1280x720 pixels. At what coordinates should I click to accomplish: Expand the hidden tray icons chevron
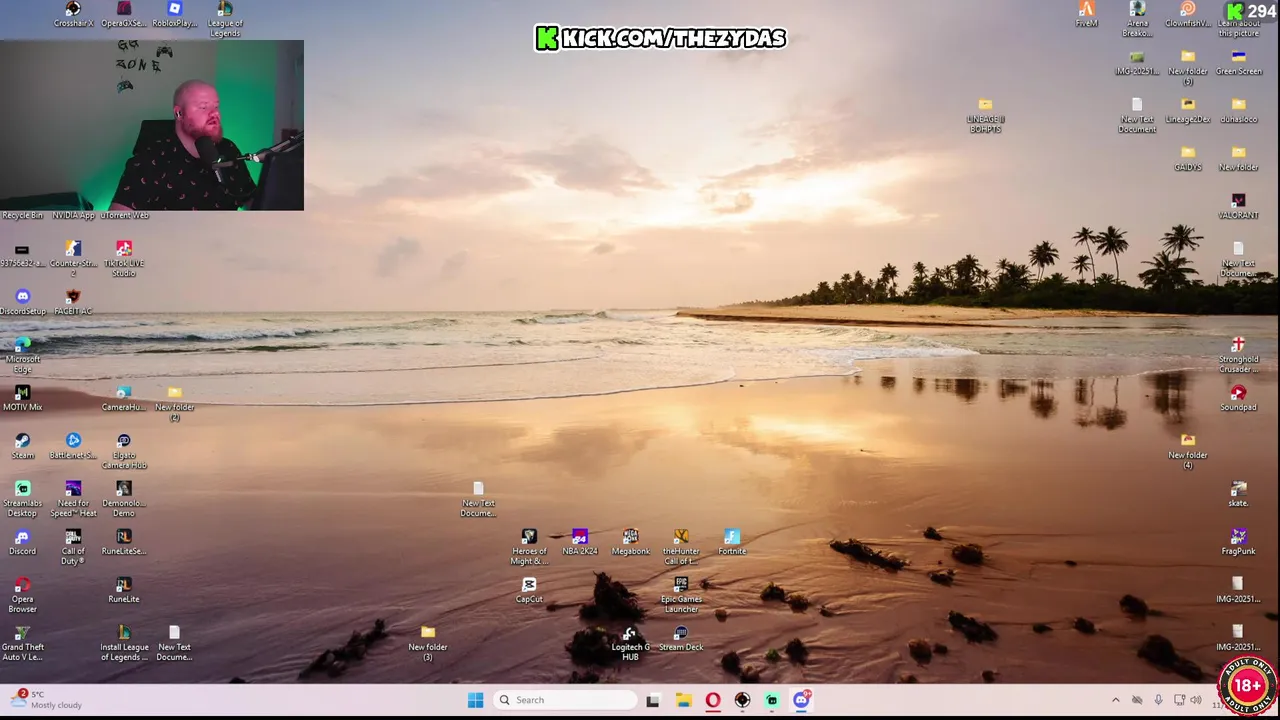click(x=1116, y=700)
